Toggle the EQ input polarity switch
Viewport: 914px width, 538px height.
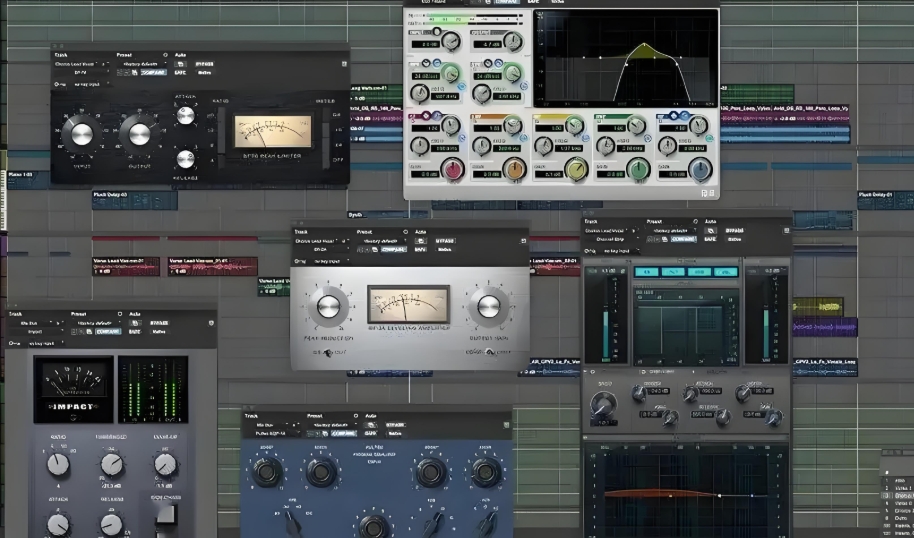[436, 32]
